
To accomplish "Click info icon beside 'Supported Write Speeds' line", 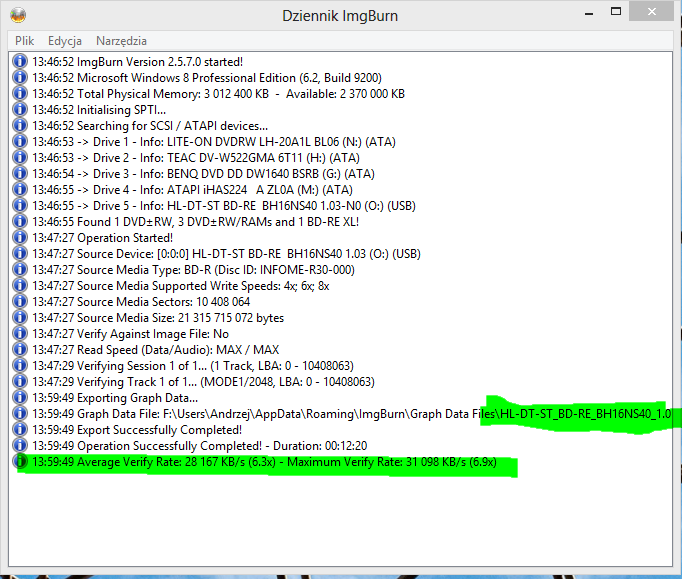I will 20,285.
